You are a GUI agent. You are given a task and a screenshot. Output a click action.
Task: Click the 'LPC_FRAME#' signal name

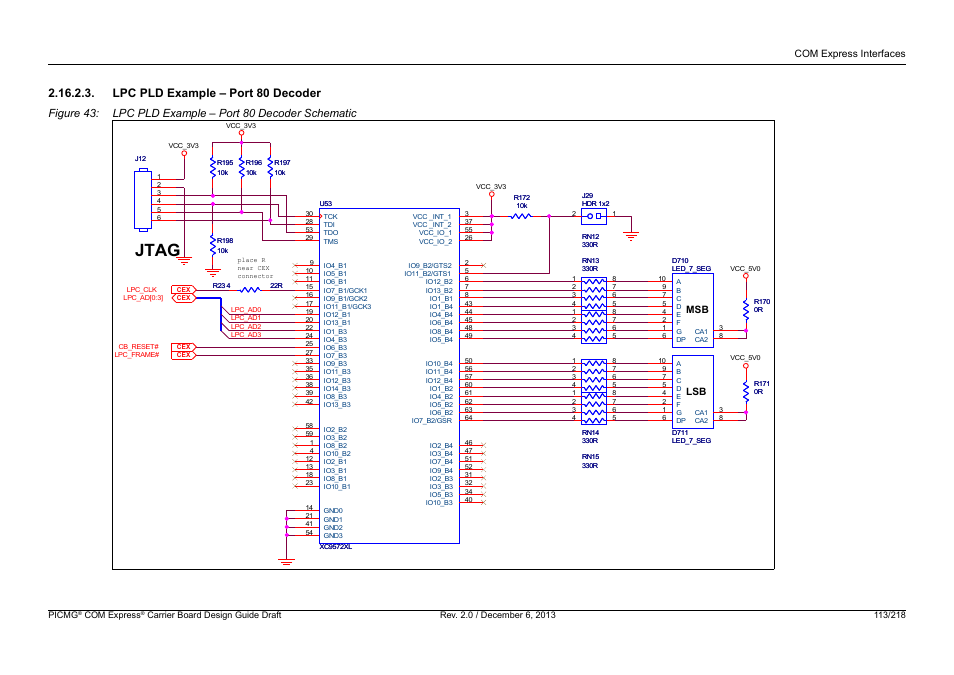[x=137, y=355]
